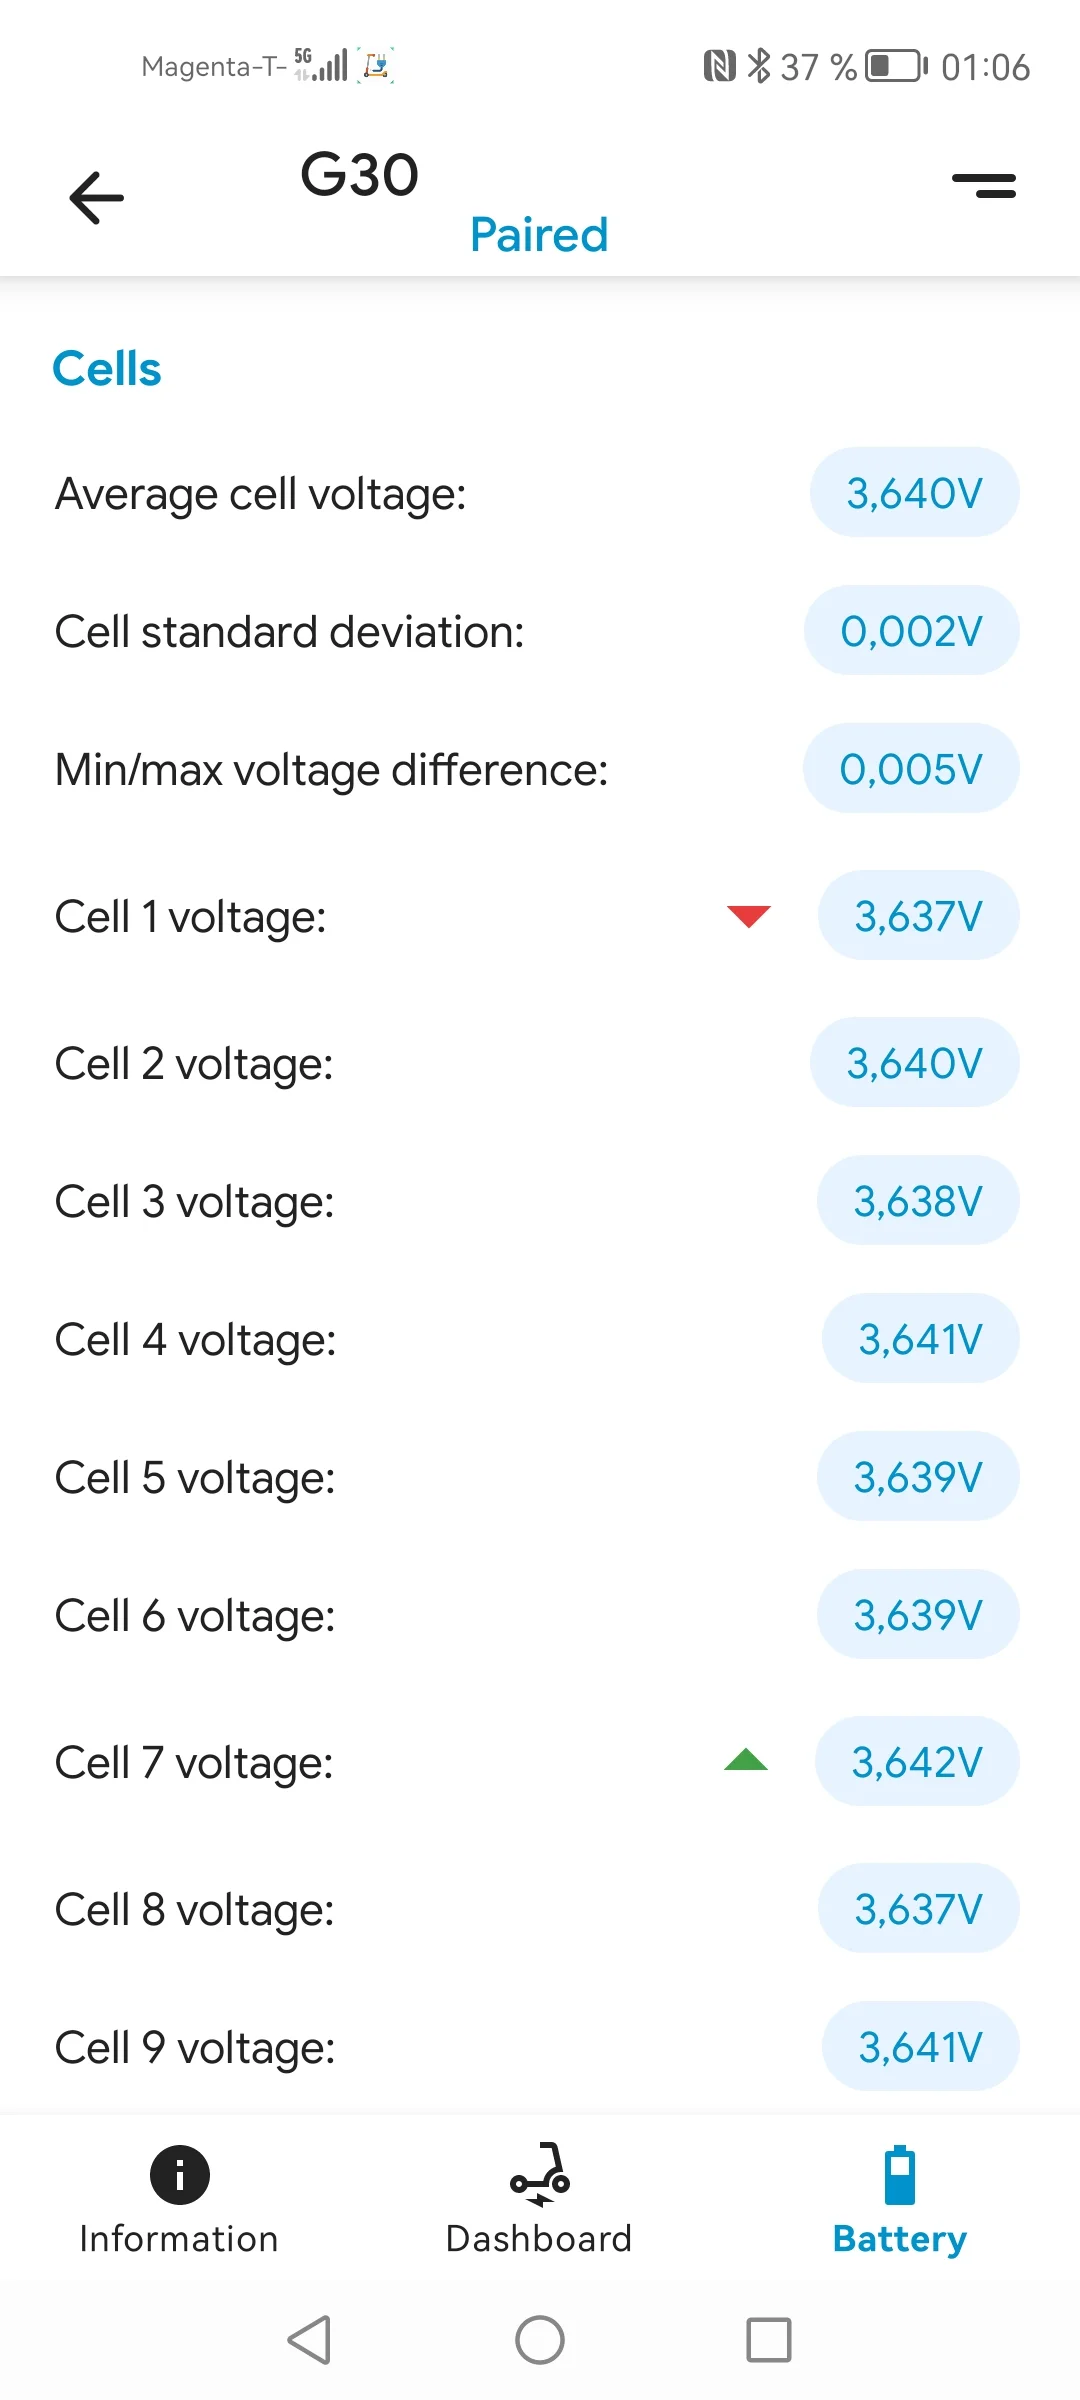
Task: Tap the green up-triangle beside Cell 7
Action: pos(746,1761)
